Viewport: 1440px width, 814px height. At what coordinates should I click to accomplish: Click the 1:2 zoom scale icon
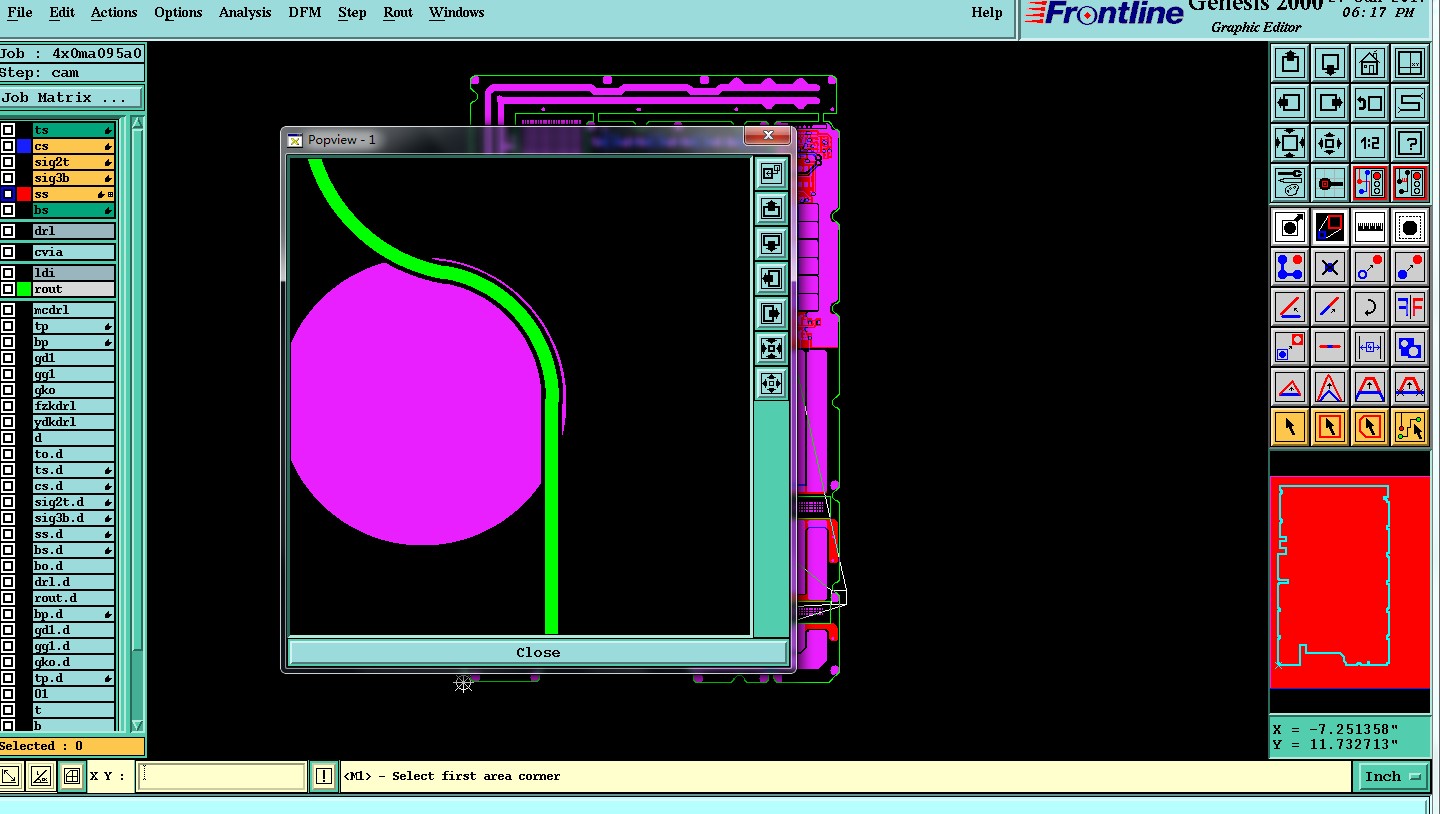click(1370, 143)
